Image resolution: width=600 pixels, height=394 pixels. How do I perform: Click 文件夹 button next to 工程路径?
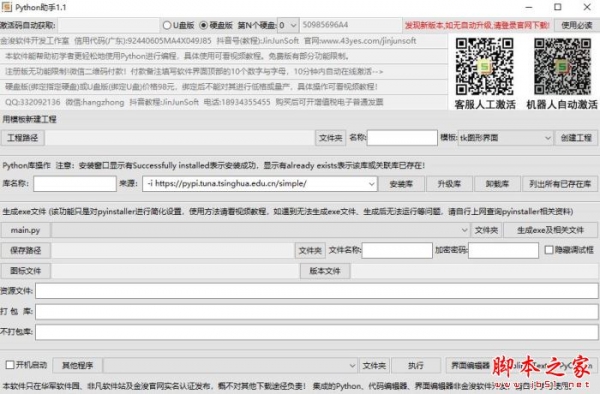pos(331,138)
